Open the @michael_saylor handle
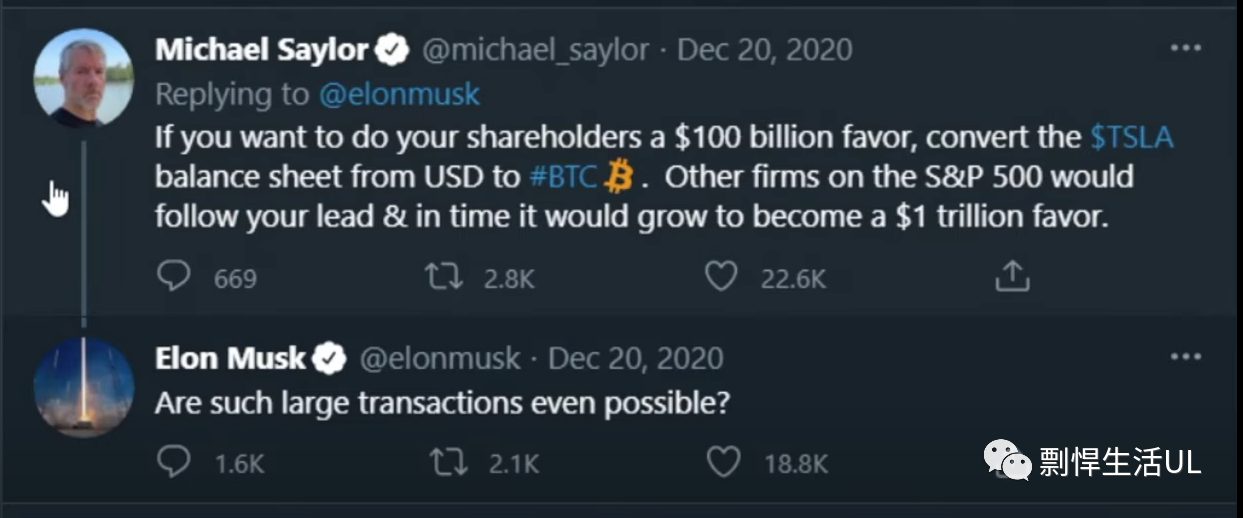 (x=536, y=50)
